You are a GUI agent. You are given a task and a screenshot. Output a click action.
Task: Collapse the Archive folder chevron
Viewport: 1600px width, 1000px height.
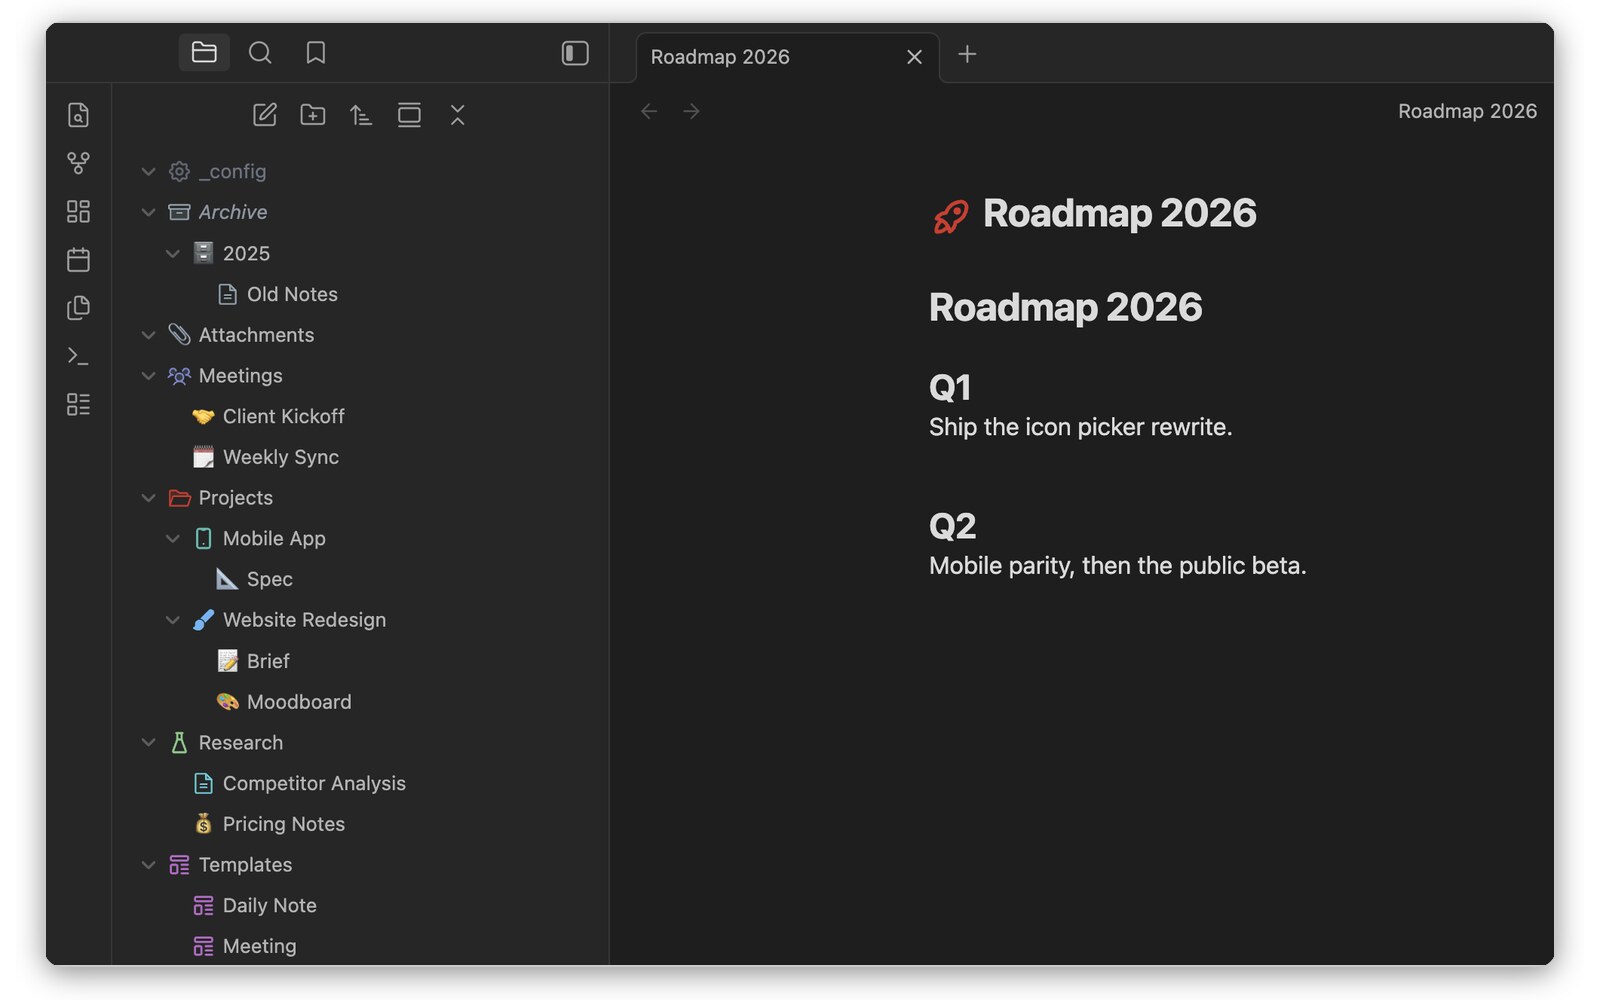coord(148,212)
